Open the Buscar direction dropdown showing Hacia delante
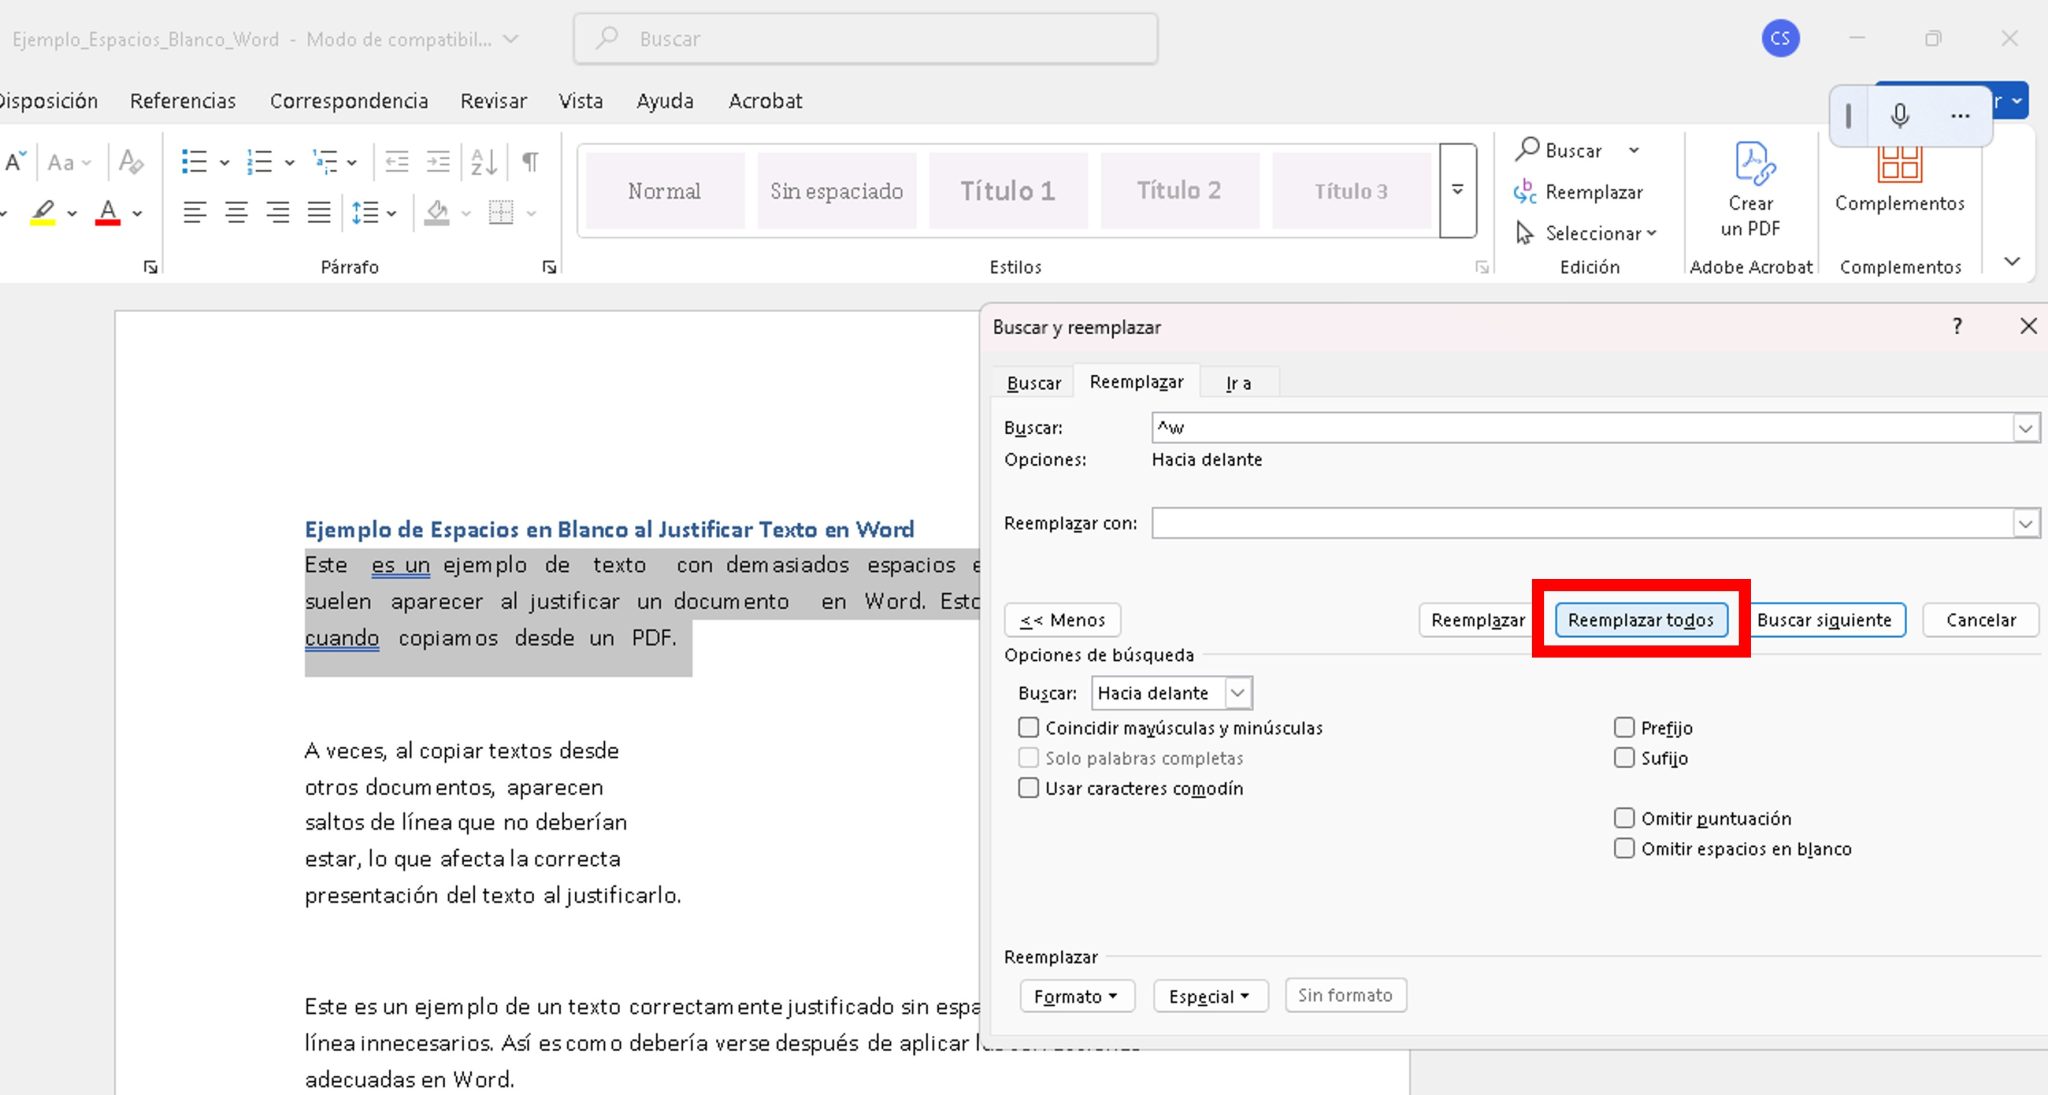The height and width of the screenshot is (1095, 2048). pyautogui.click(x=1237, y=692)
